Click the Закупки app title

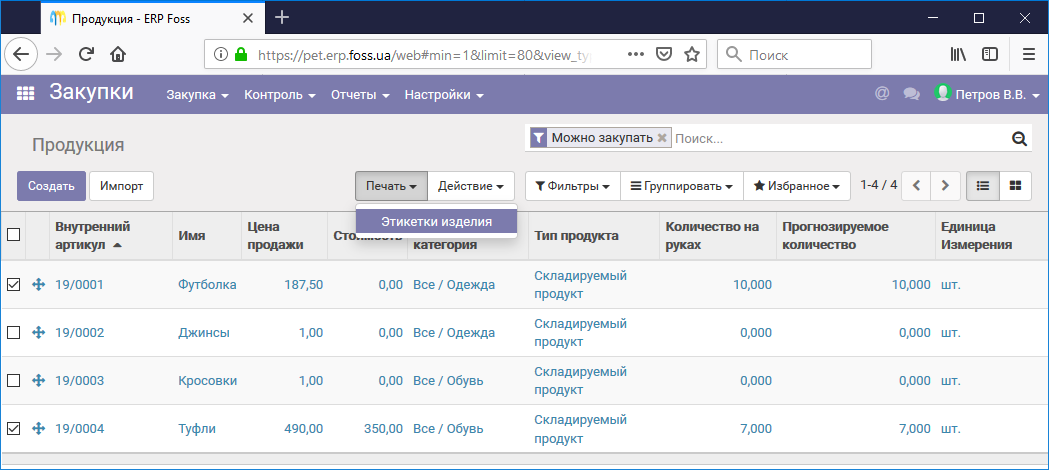click(x=91, y=92)
